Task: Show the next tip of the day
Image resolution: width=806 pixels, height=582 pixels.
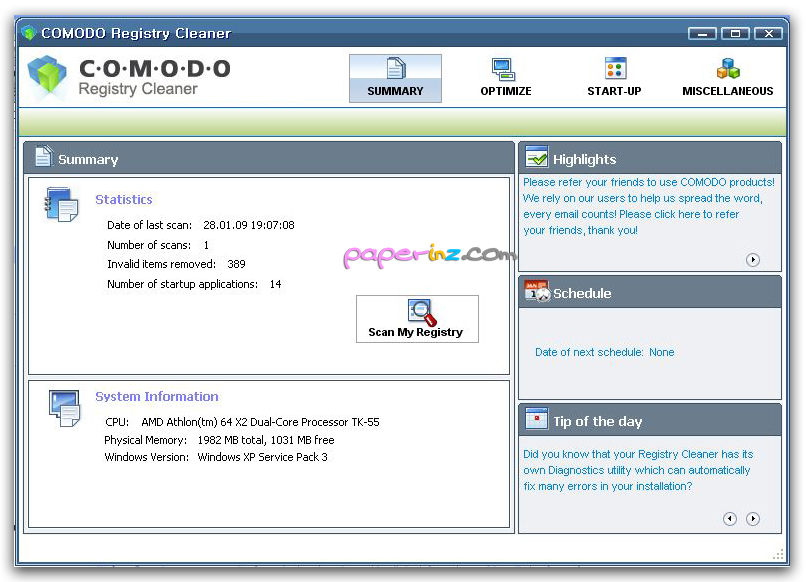Action: click(753, 519)
